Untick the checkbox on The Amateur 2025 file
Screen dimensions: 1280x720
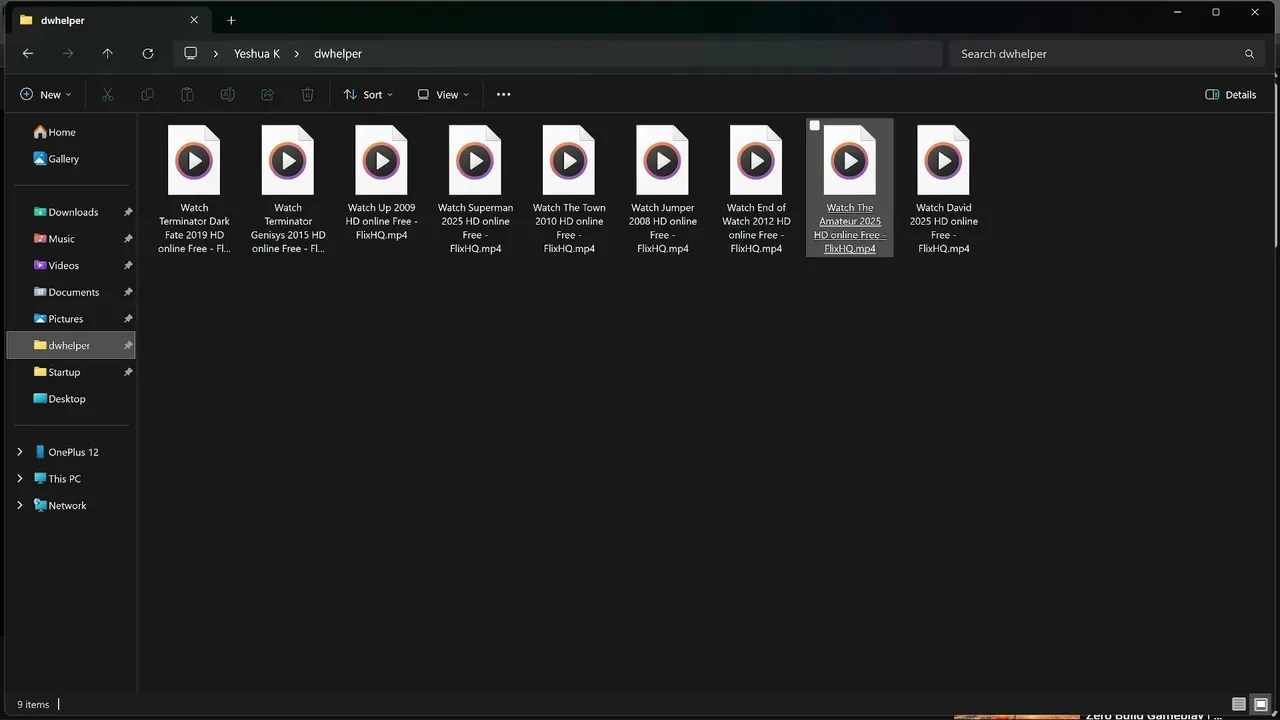point(814,126)
